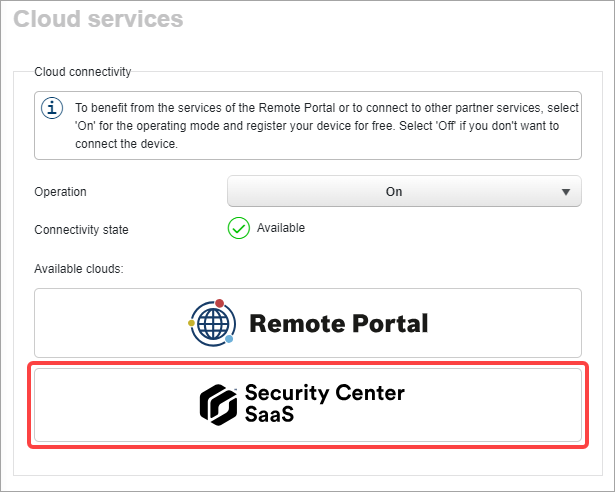The image size is (615, 492).
Task: Click the 'Operation' field label
Action: coord(61,192)
